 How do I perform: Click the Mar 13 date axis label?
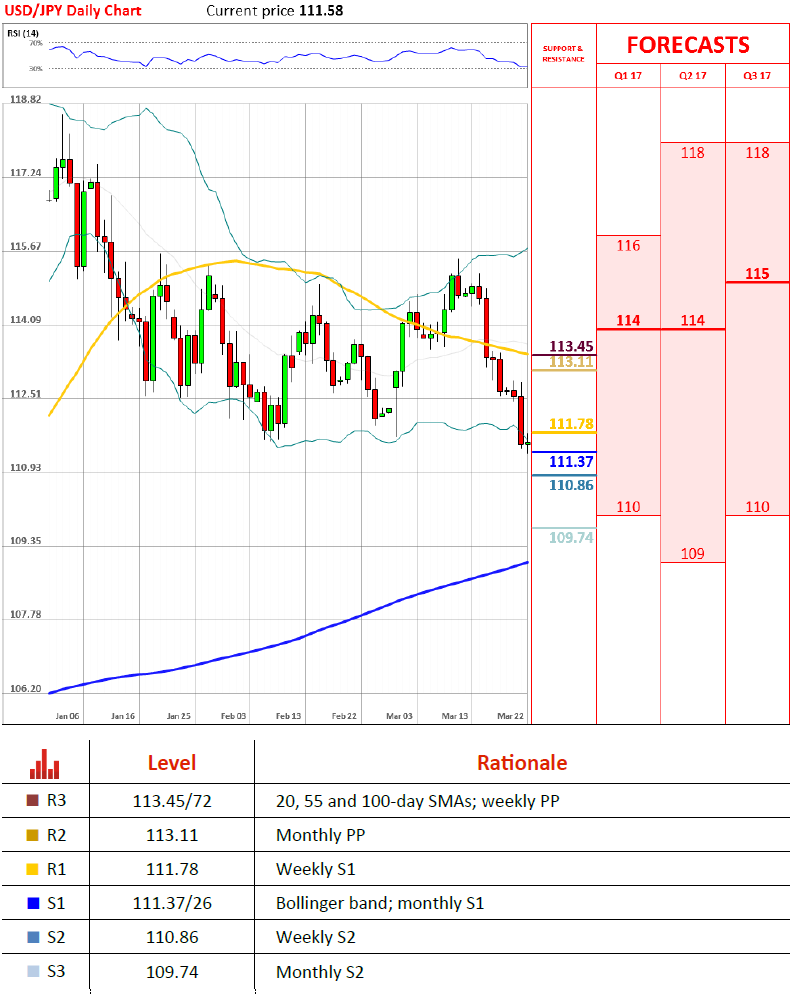click(456, 716)
